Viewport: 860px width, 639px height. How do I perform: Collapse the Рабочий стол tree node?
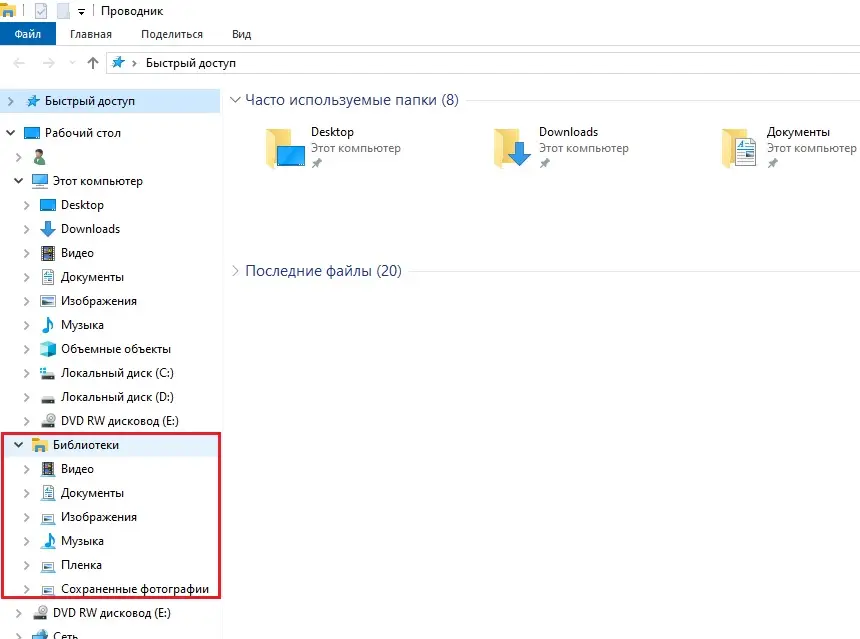pyautogui.click(x=10, y=133)
